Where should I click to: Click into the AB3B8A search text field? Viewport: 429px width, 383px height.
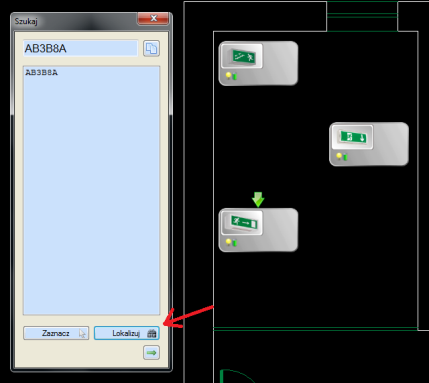point(80,49)
